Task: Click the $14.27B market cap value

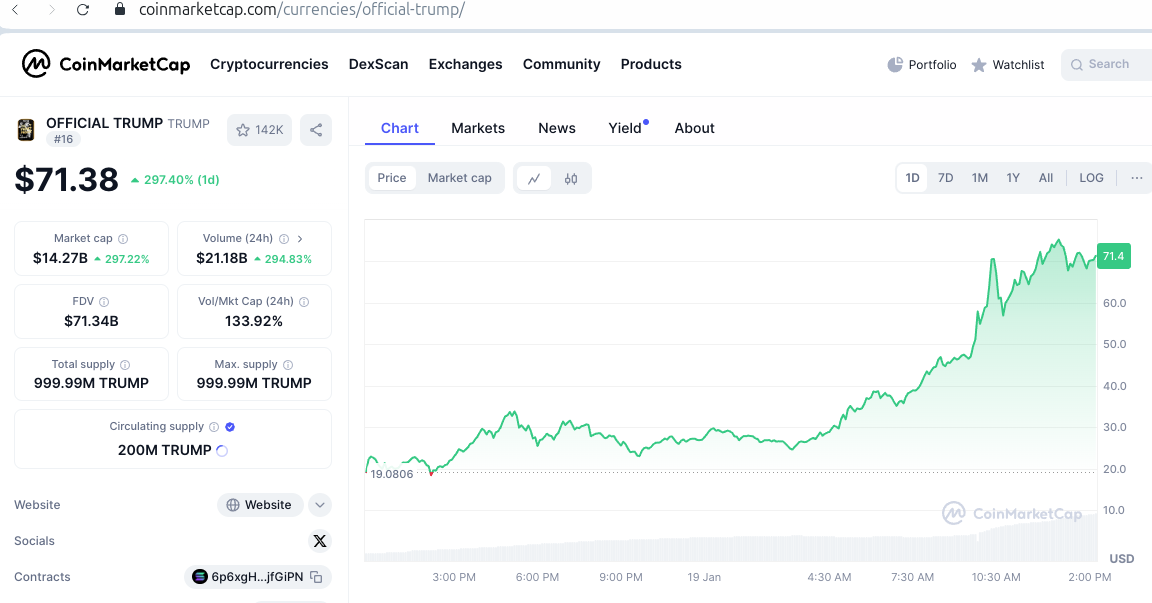Action: point(60,259)
